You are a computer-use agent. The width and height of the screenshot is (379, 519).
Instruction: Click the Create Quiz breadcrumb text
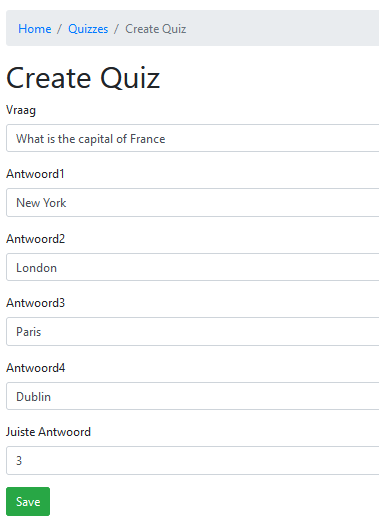(156, 29)
